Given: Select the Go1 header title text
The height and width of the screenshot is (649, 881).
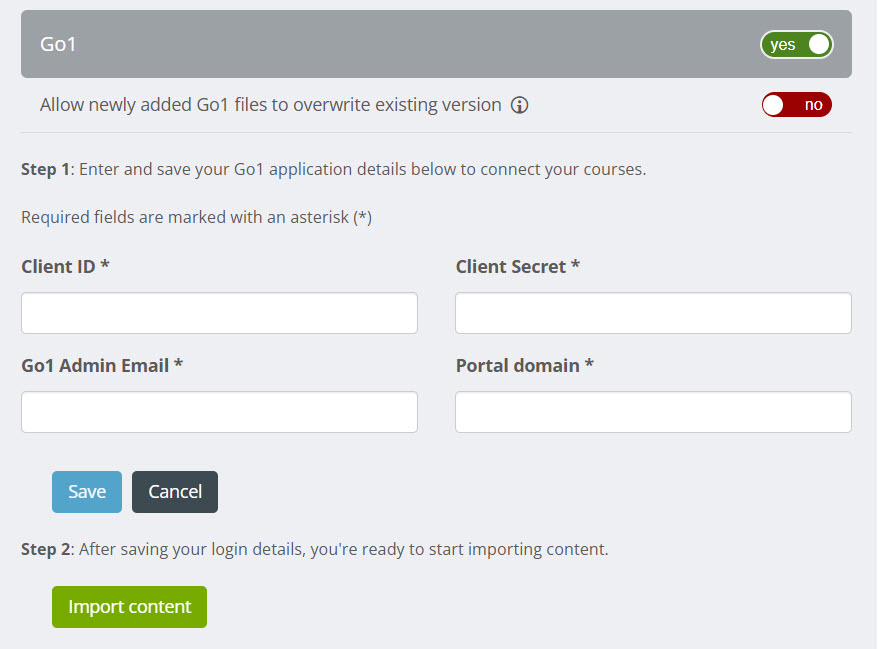Looking at the screenshot, I should click(x=58, y=44).
